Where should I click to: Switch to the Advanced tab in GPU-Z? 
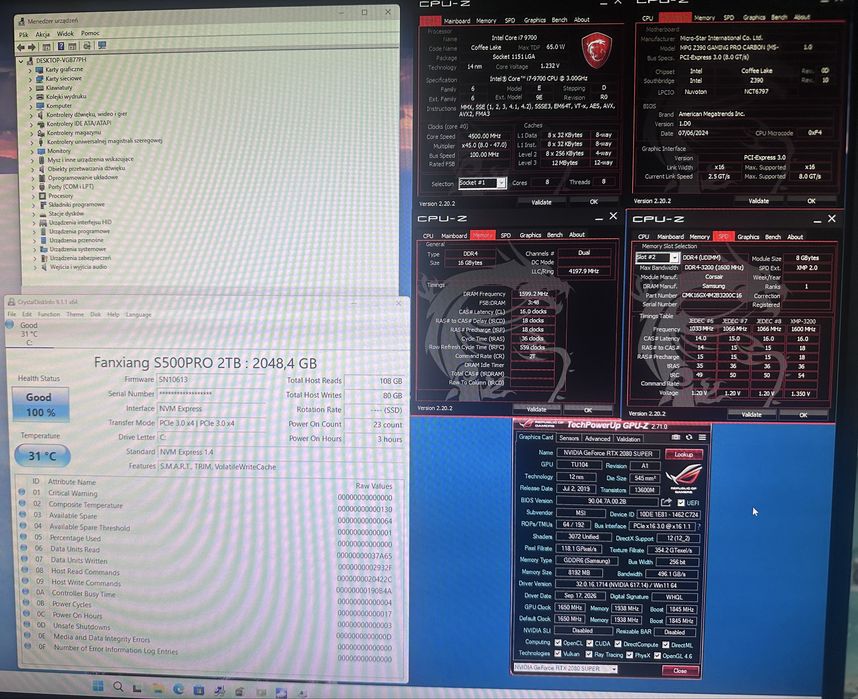598,438
